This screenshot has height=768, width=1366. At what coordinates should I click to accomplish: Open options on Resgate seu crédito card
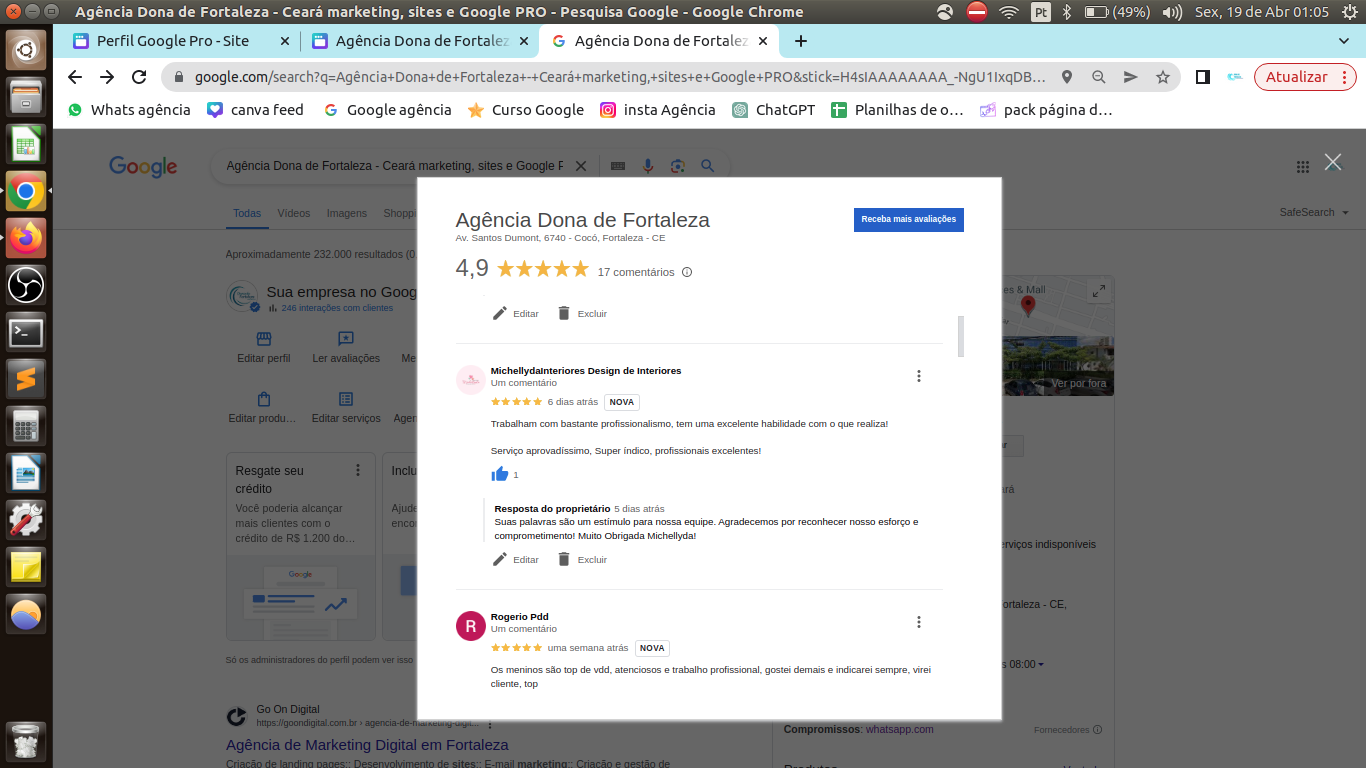click(x=358, y=470)
